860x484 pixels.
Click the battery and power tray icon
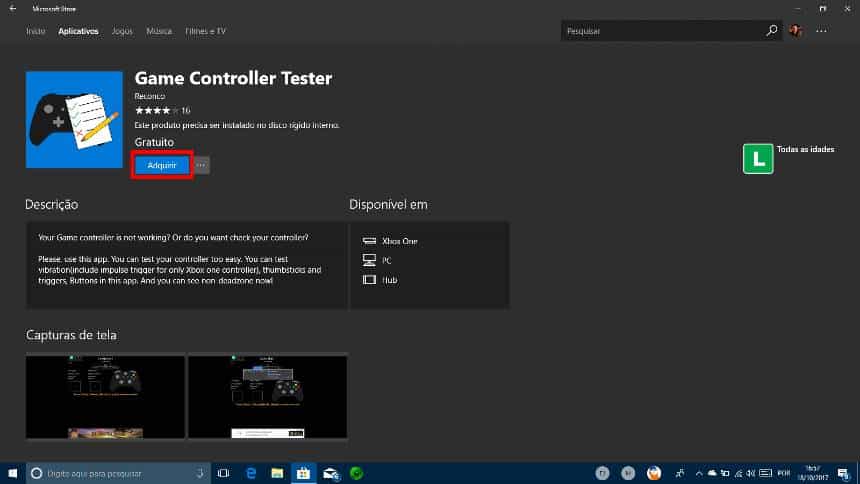[725, 473]
